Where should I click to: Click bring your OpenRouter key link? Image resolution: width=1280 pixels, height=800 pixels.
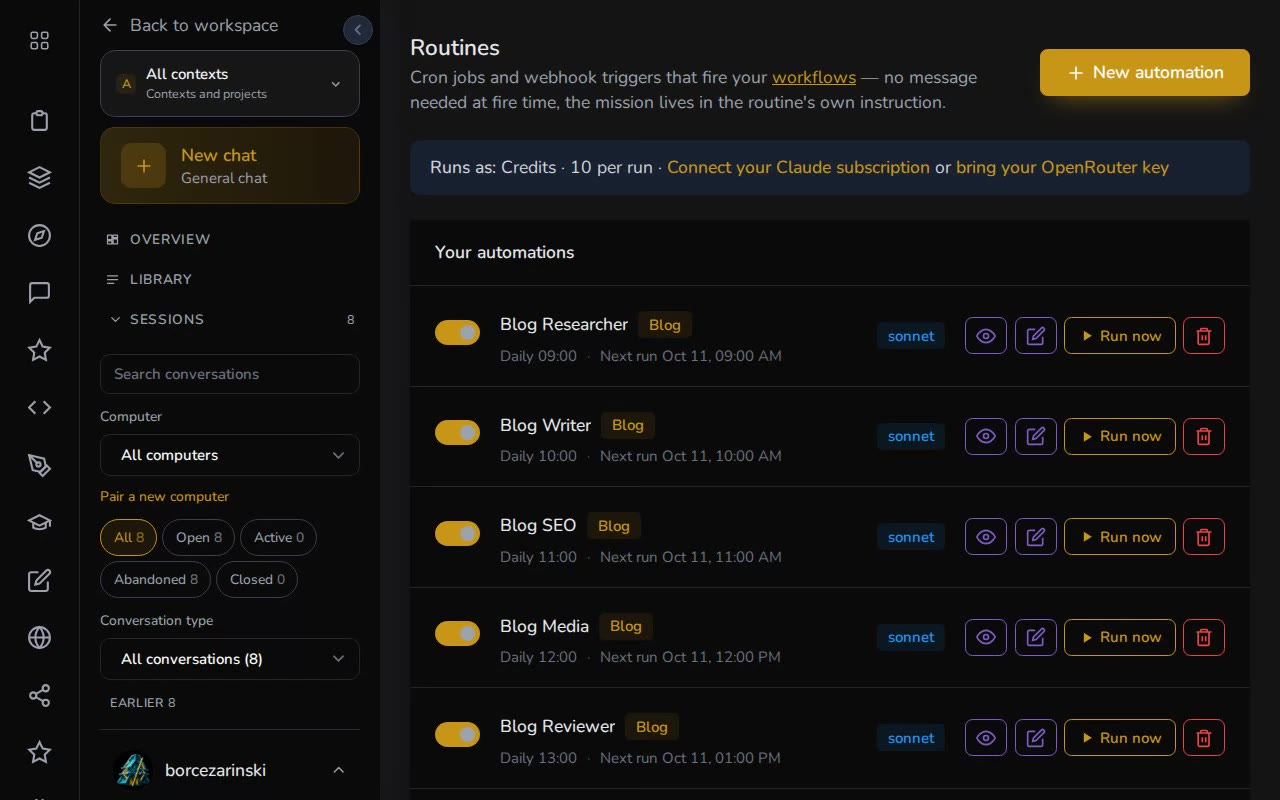[1062, 167]
